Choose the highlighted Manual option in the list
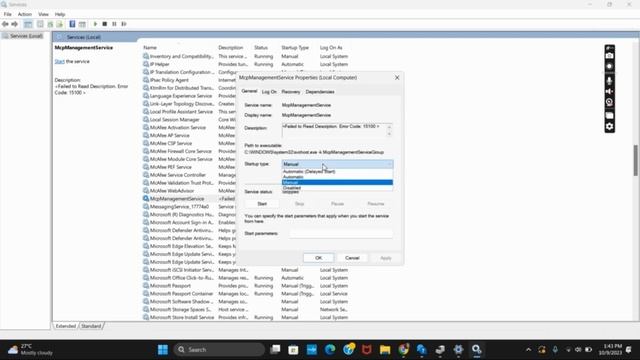The image size is (640, 360). click(x=337, y=182)
